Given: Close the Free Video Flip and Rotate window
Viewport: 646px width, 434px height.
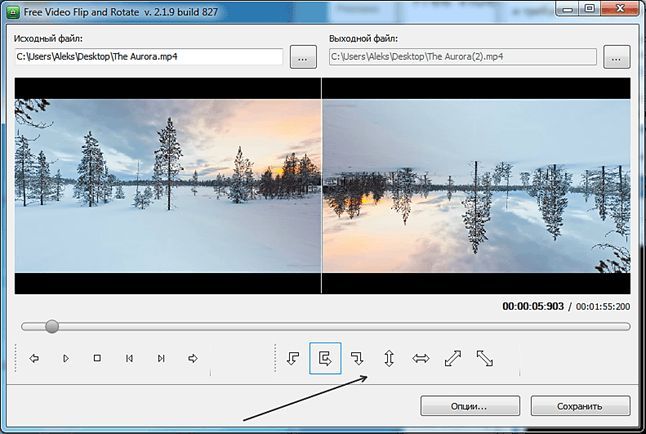Looking at the screenshot, I should coord(620,9).
